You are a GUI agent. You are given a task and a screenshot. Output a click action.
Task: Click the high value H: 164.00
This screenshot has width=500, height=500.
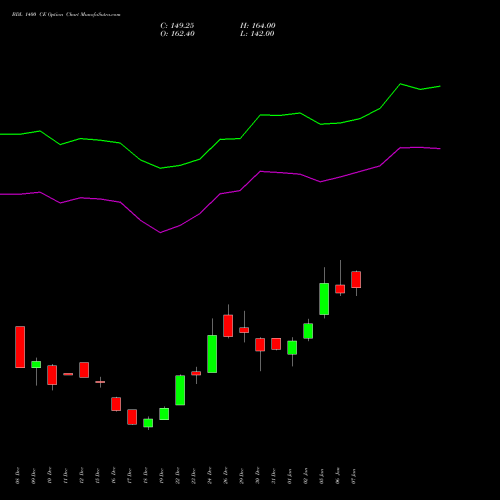pos(258,26)
